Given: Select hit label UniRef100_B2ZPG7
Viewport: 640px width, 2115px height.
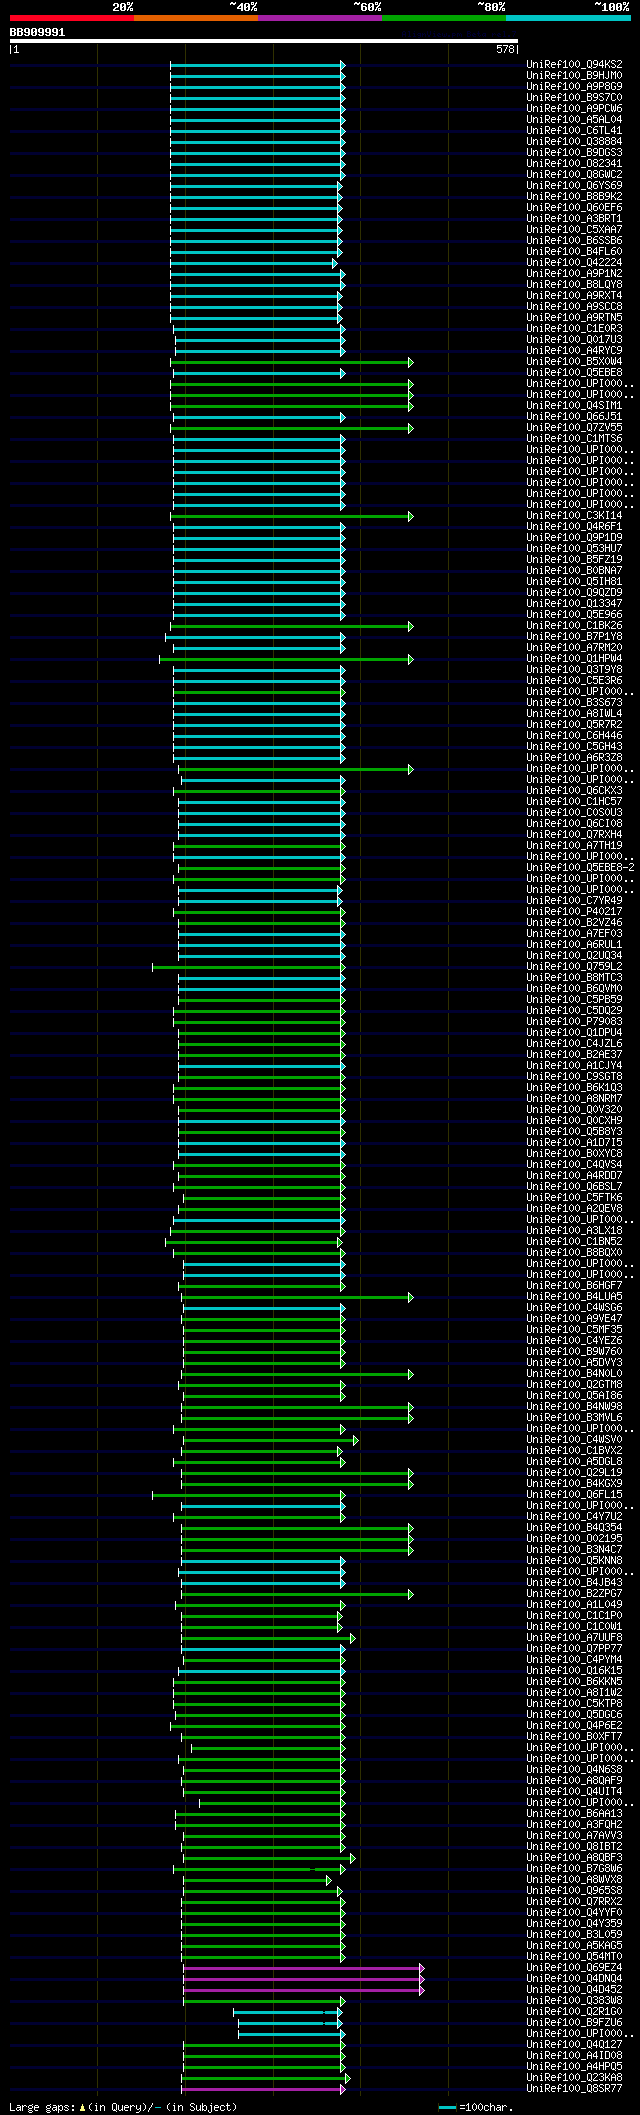Looking at the screenshot, I should [x=574, y=1593].
